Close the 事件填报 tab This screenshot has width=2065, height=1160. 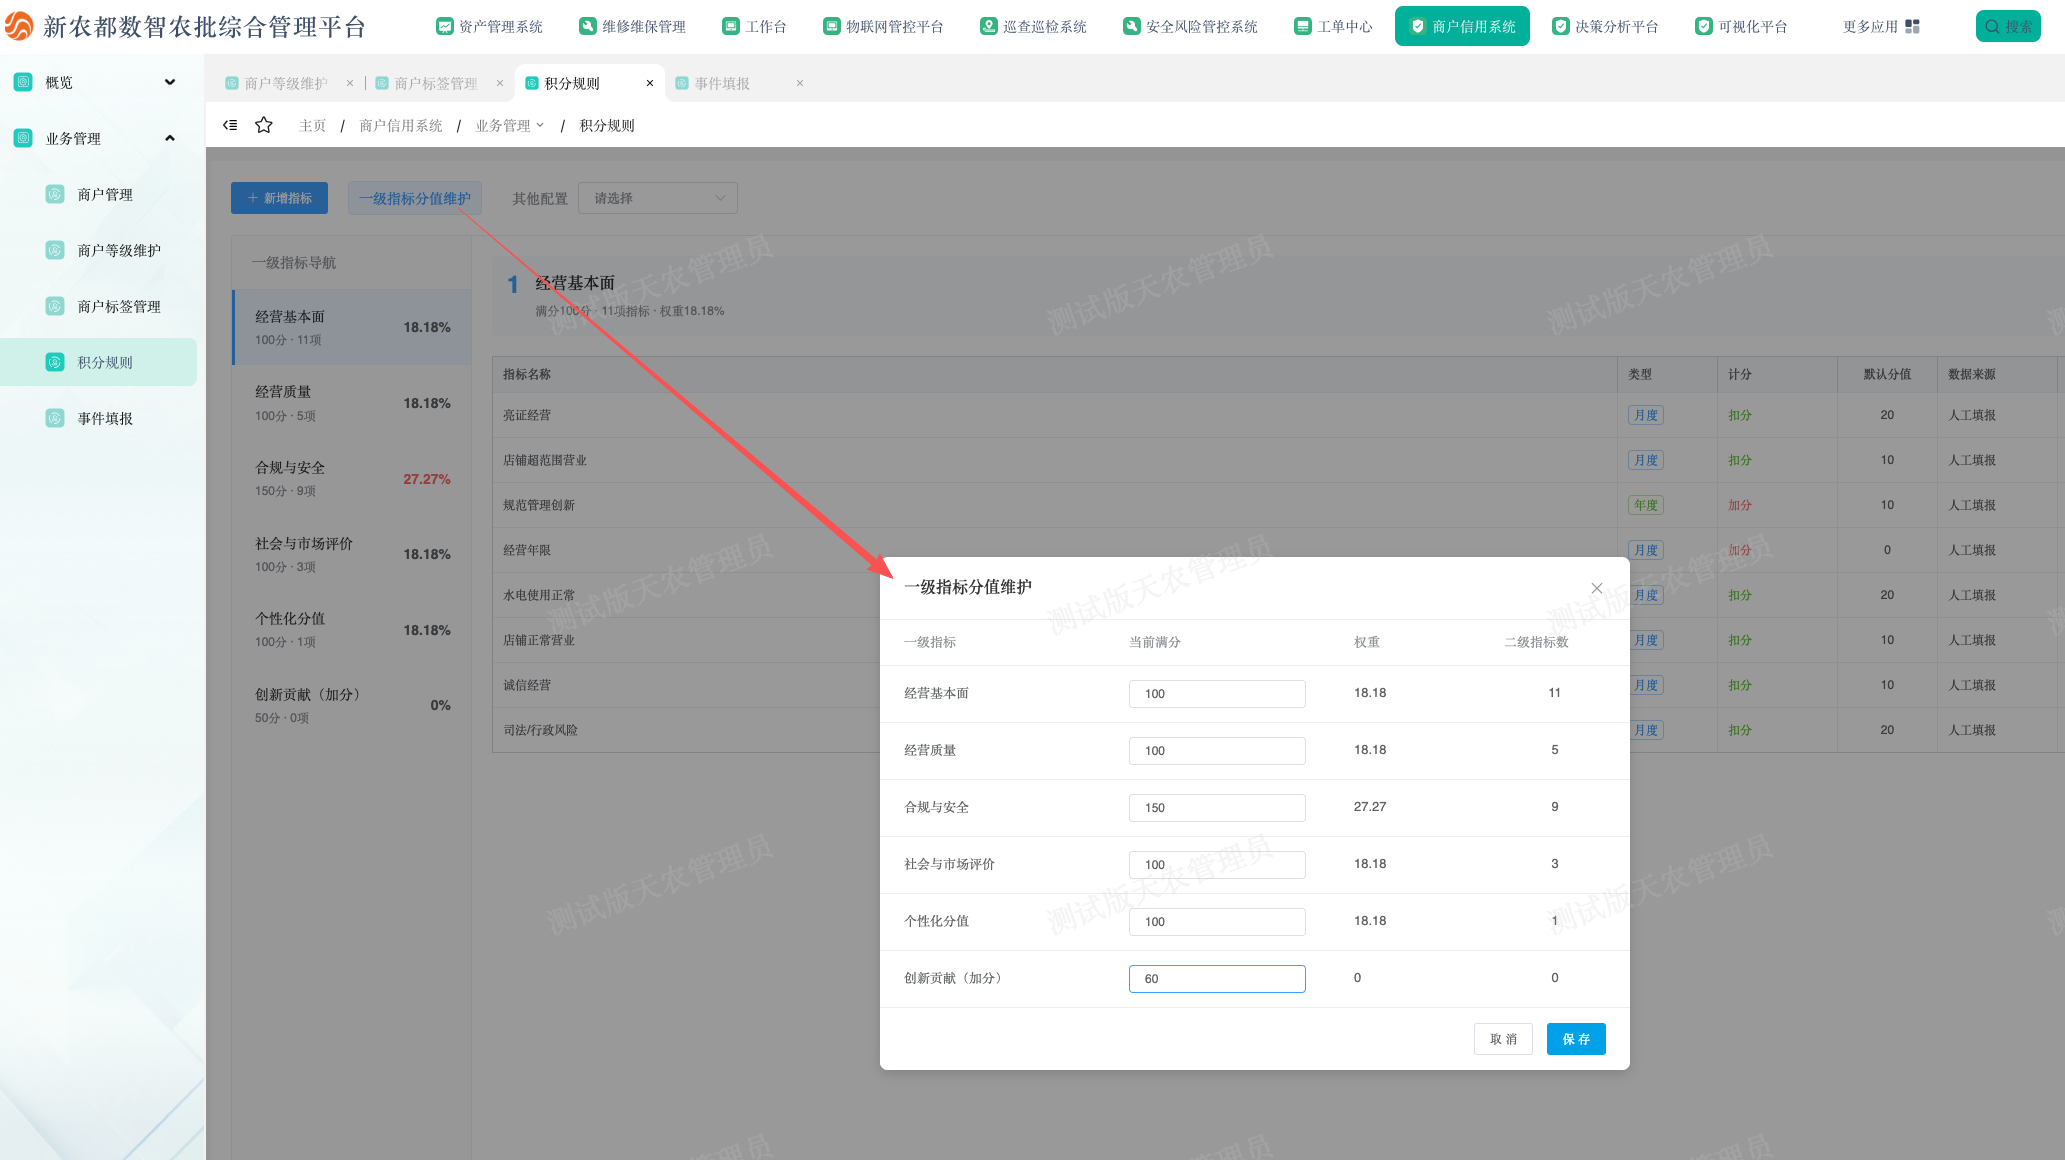pyautogui.click(x=800, y=83)
